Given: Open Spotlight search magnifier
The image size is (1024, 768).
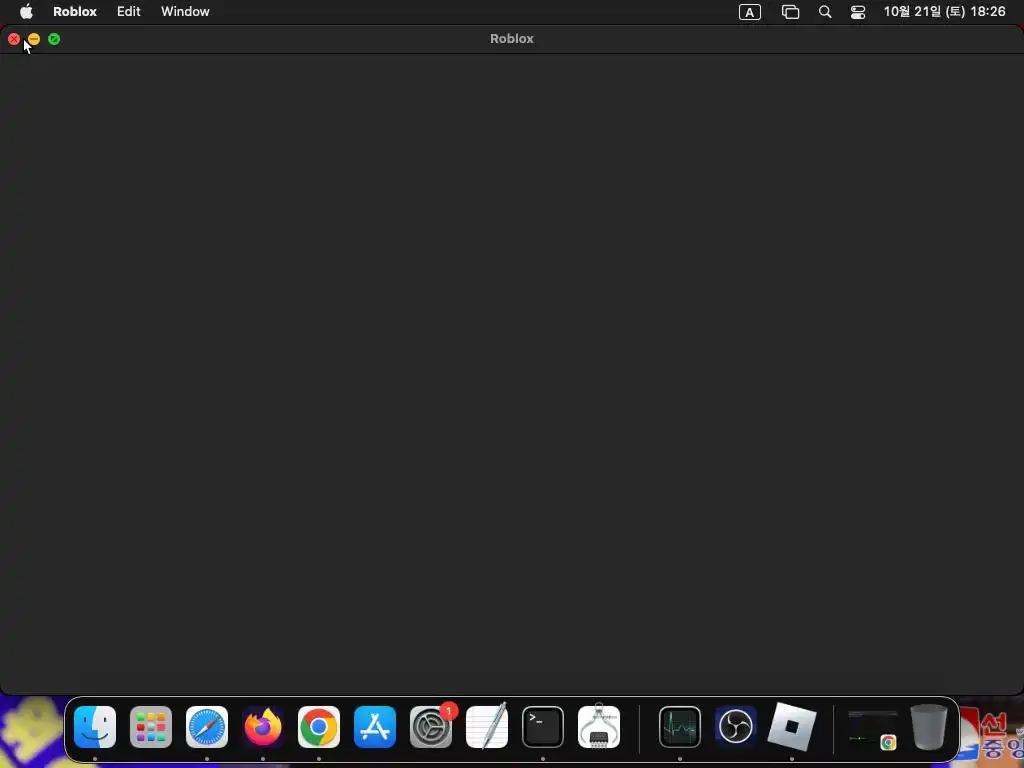Looking at the screenshot, I should coord(825,12).
